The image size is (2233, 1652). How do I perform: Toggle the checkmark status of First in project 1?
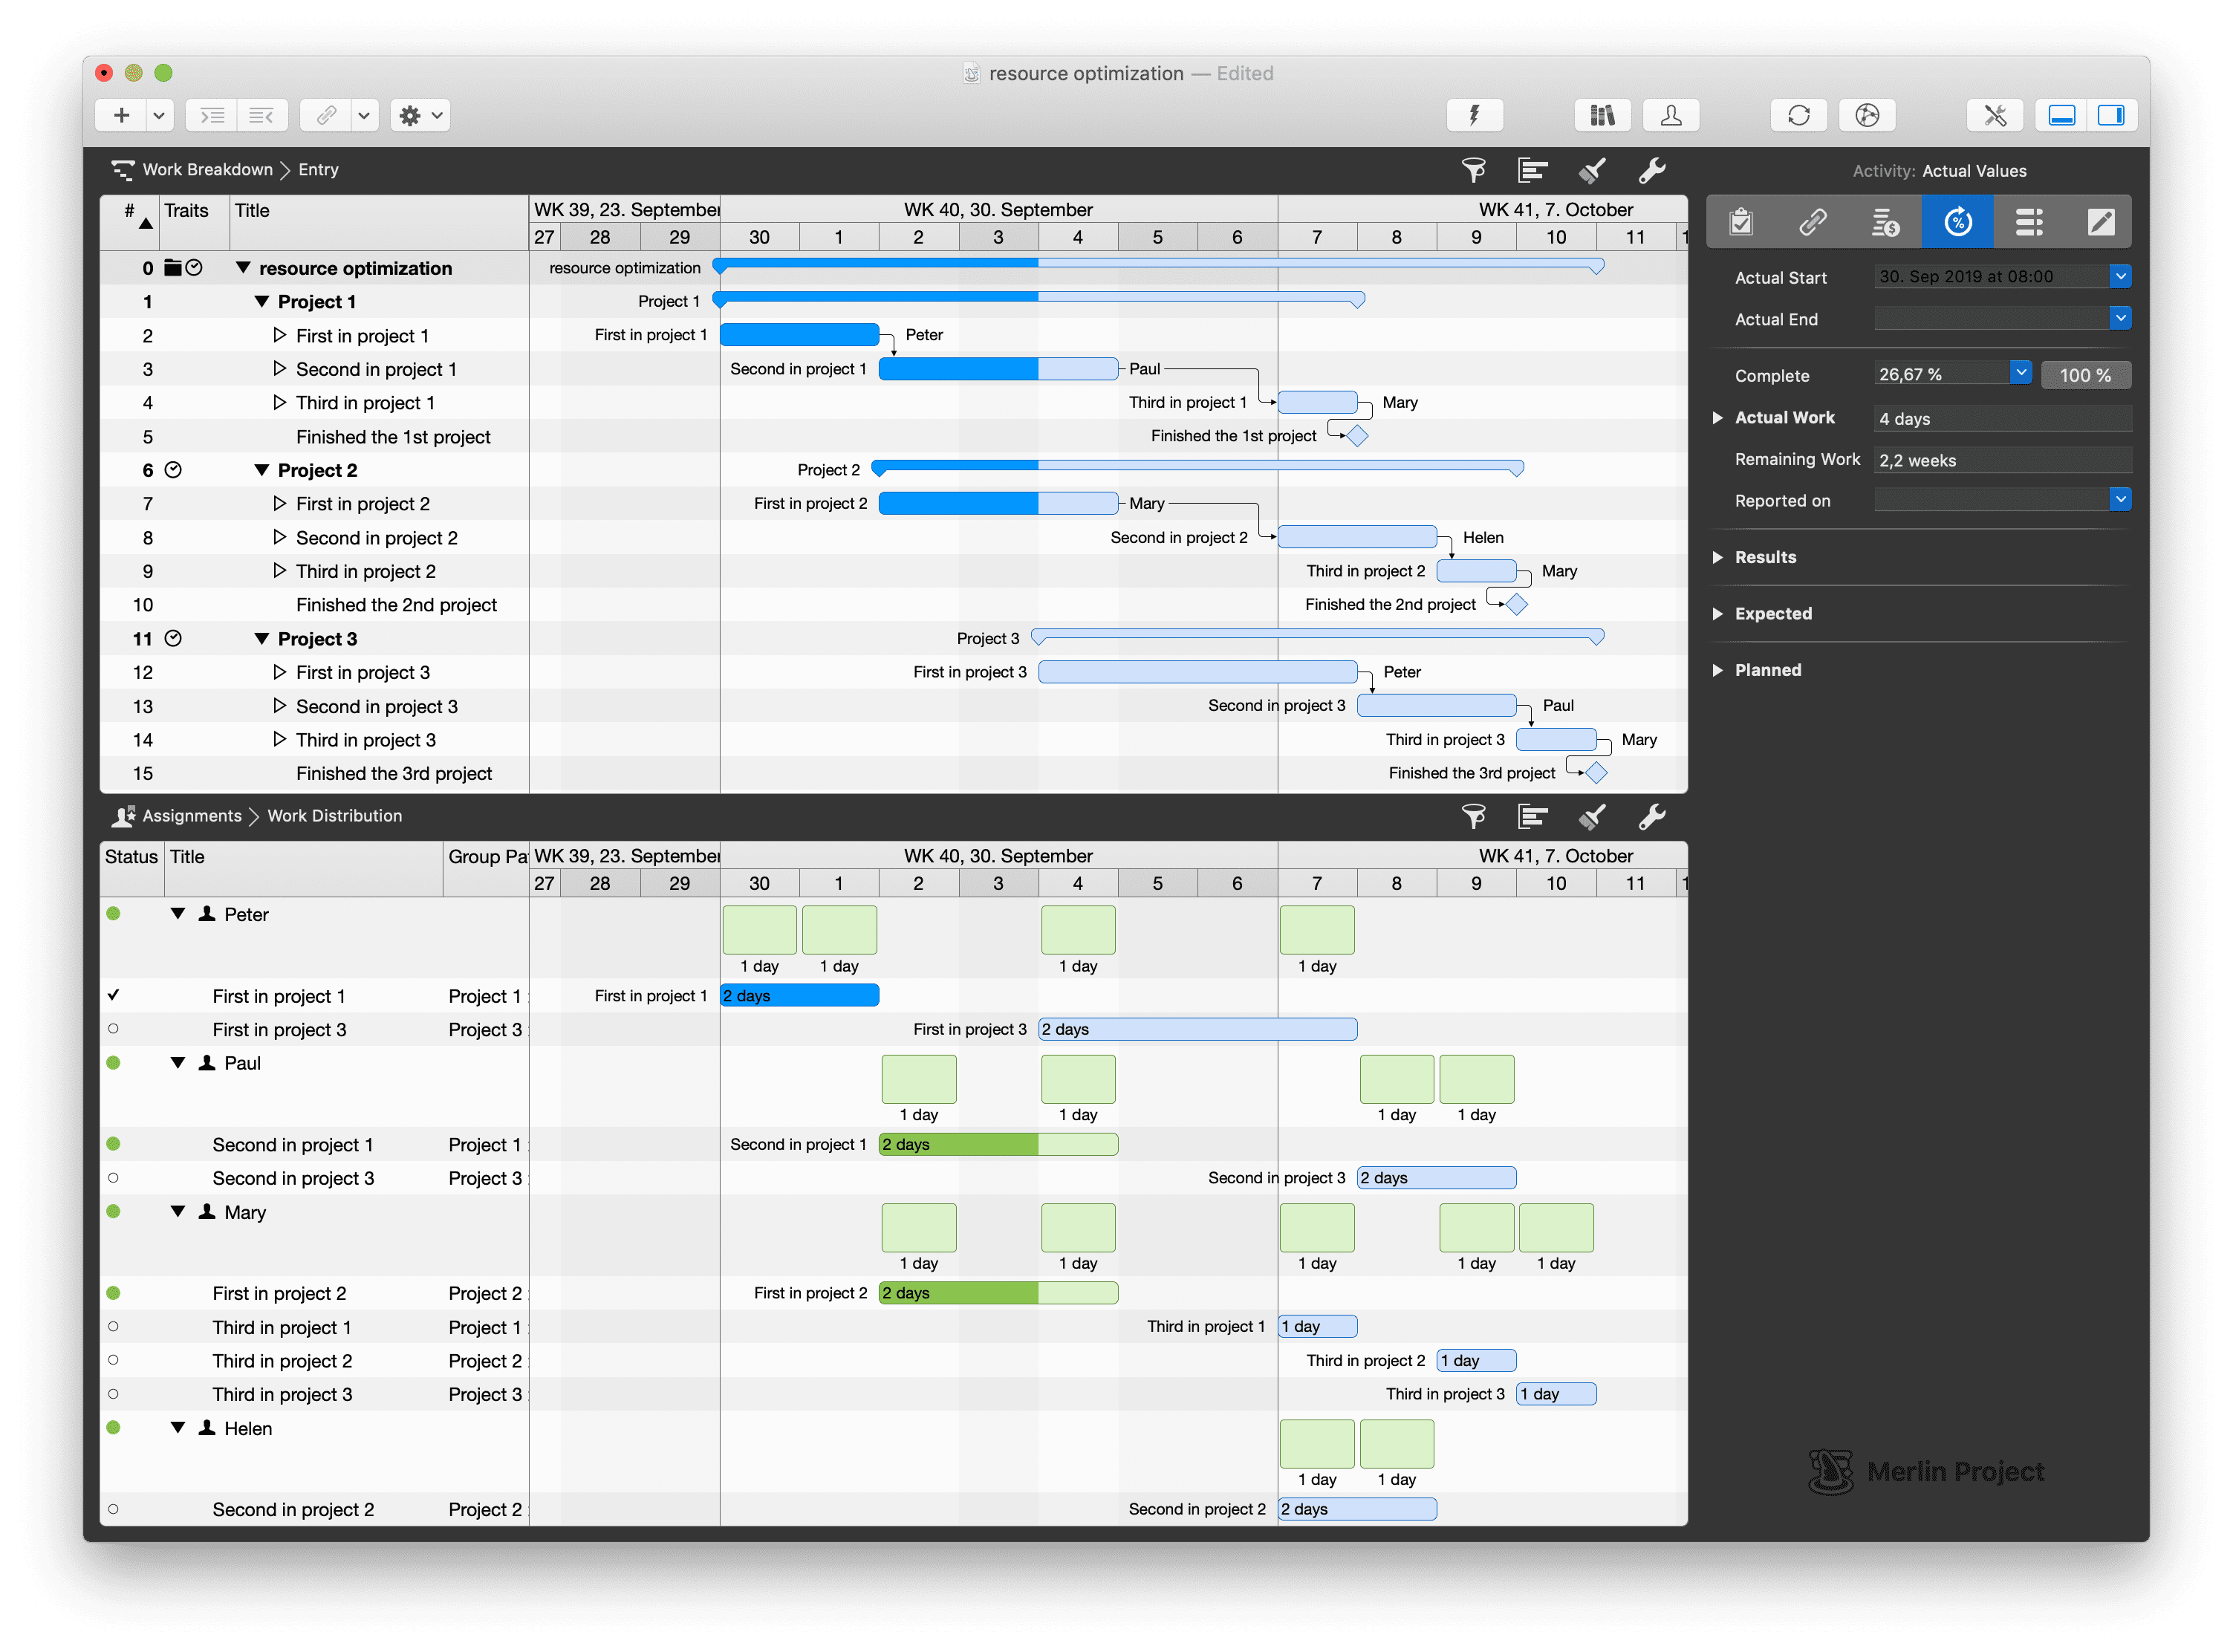coord(113,995)
